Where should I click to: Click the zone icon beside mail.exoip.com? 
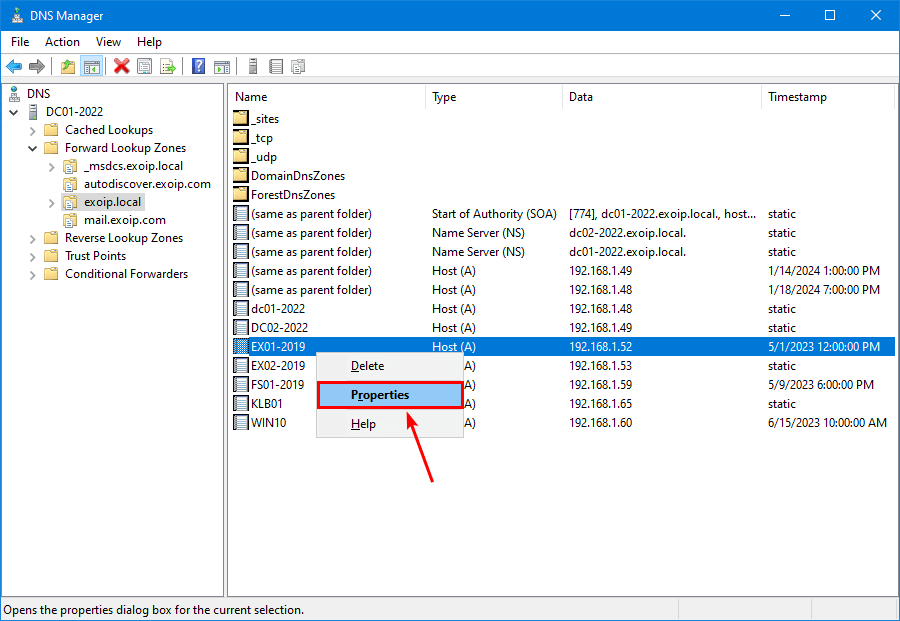point(70,220)
